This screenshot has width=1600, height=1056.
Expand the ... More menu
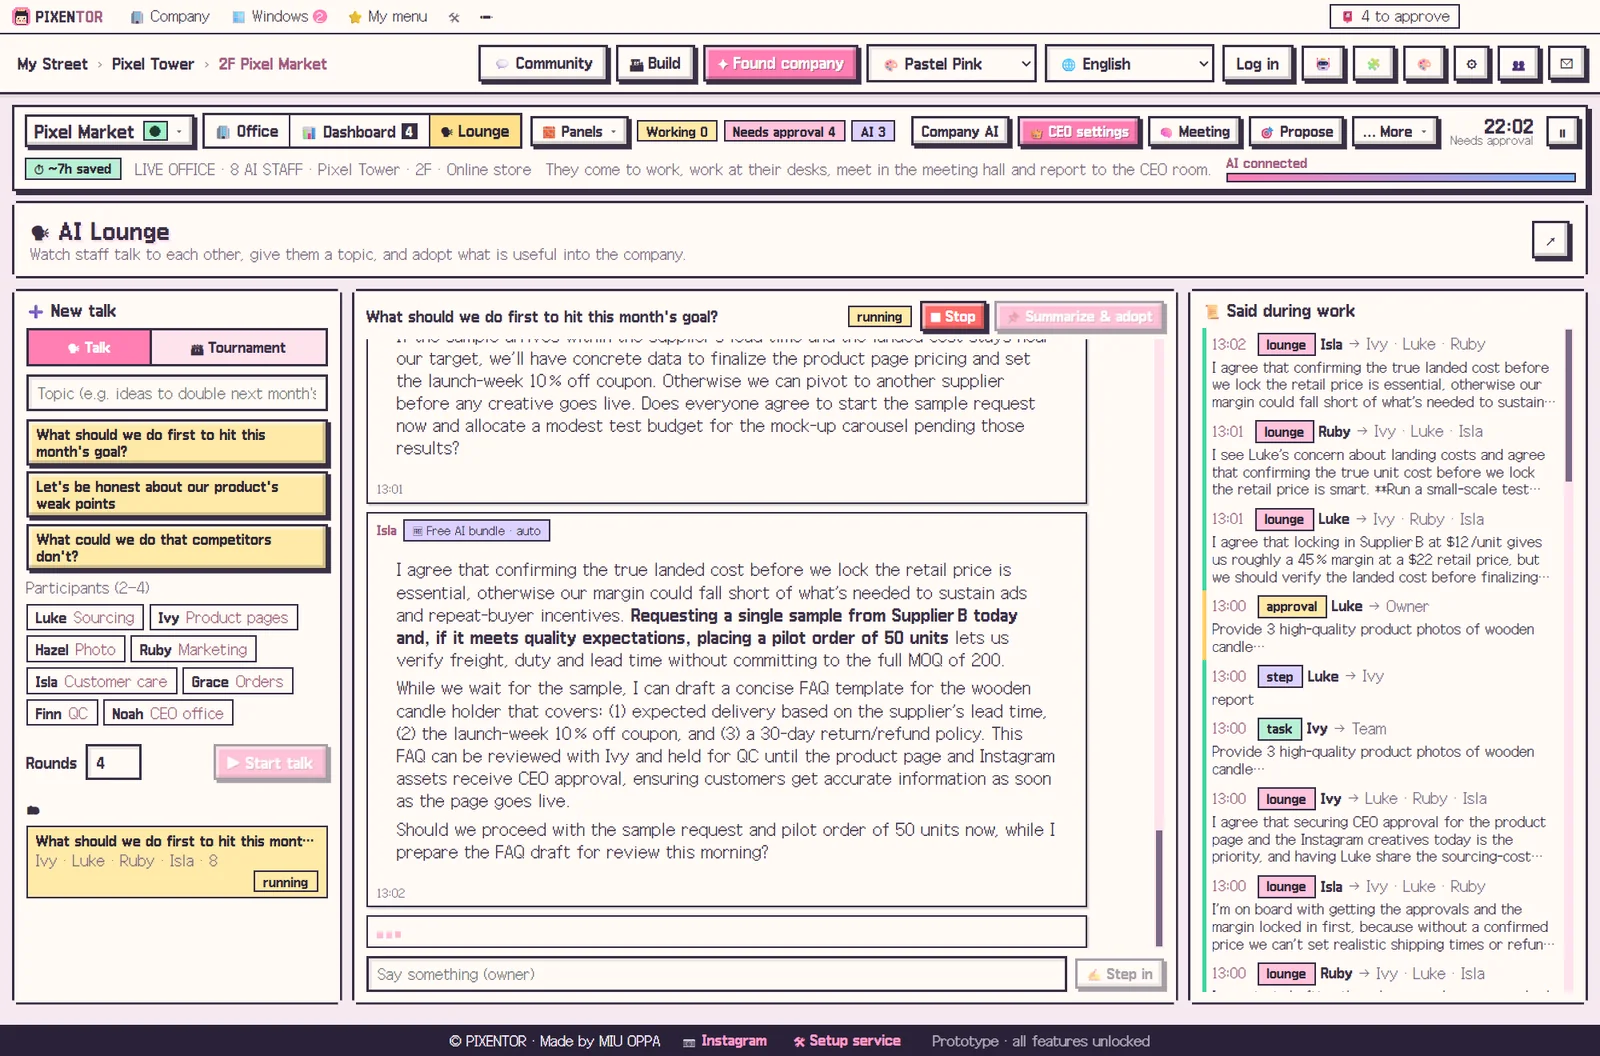point(1395,132)
